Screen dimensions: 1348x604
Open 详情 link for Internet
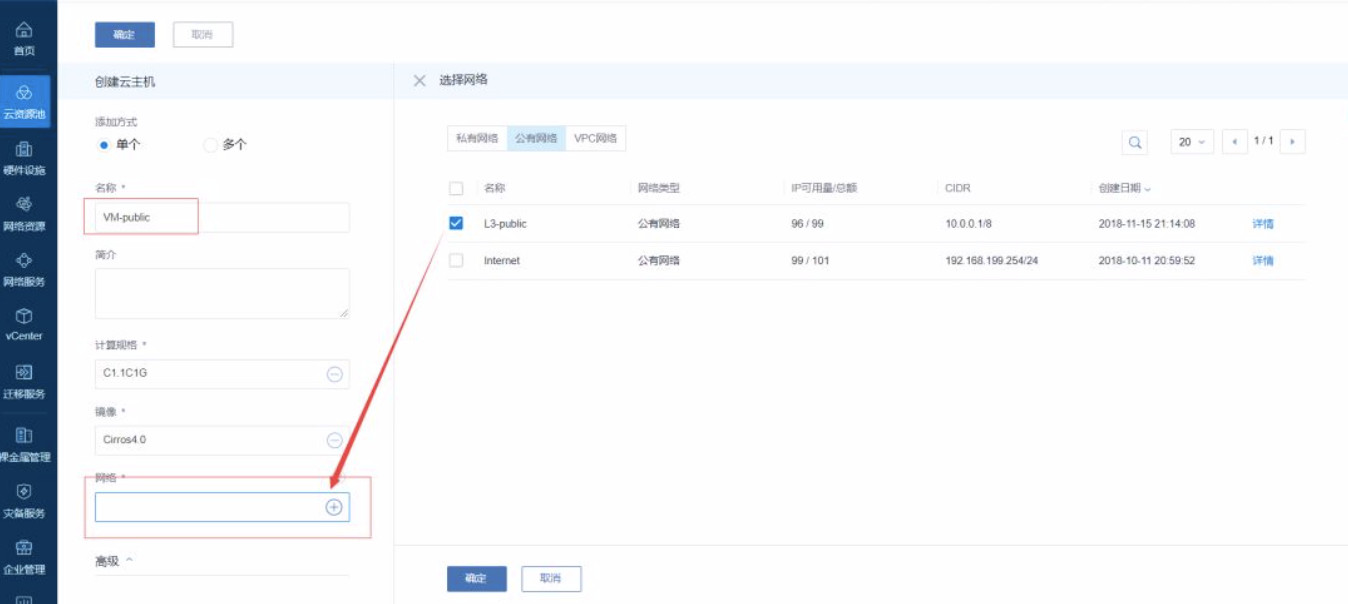pyautogui.click(x=1263, y=261)
